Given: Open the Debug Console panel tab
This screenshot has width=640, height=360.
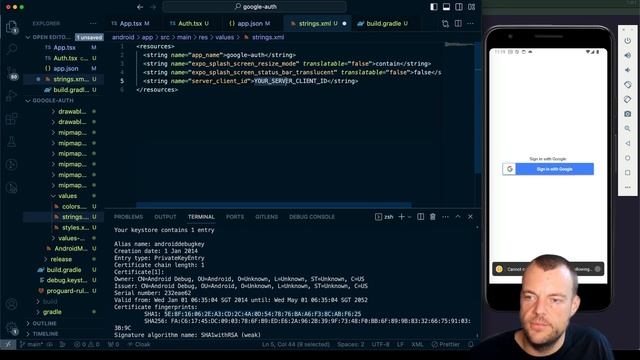Looking at the screenshot, I should coord(312,217).
